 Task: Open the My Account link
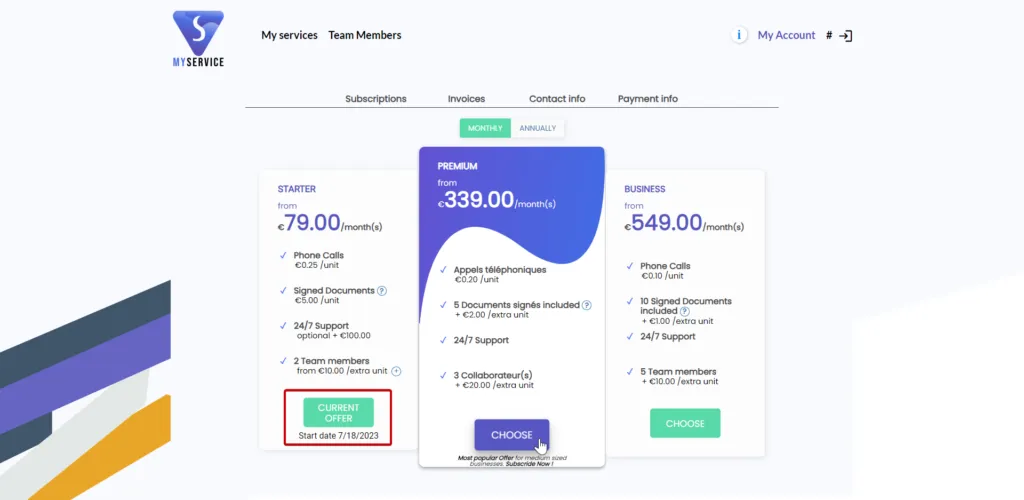pos(786,35)
